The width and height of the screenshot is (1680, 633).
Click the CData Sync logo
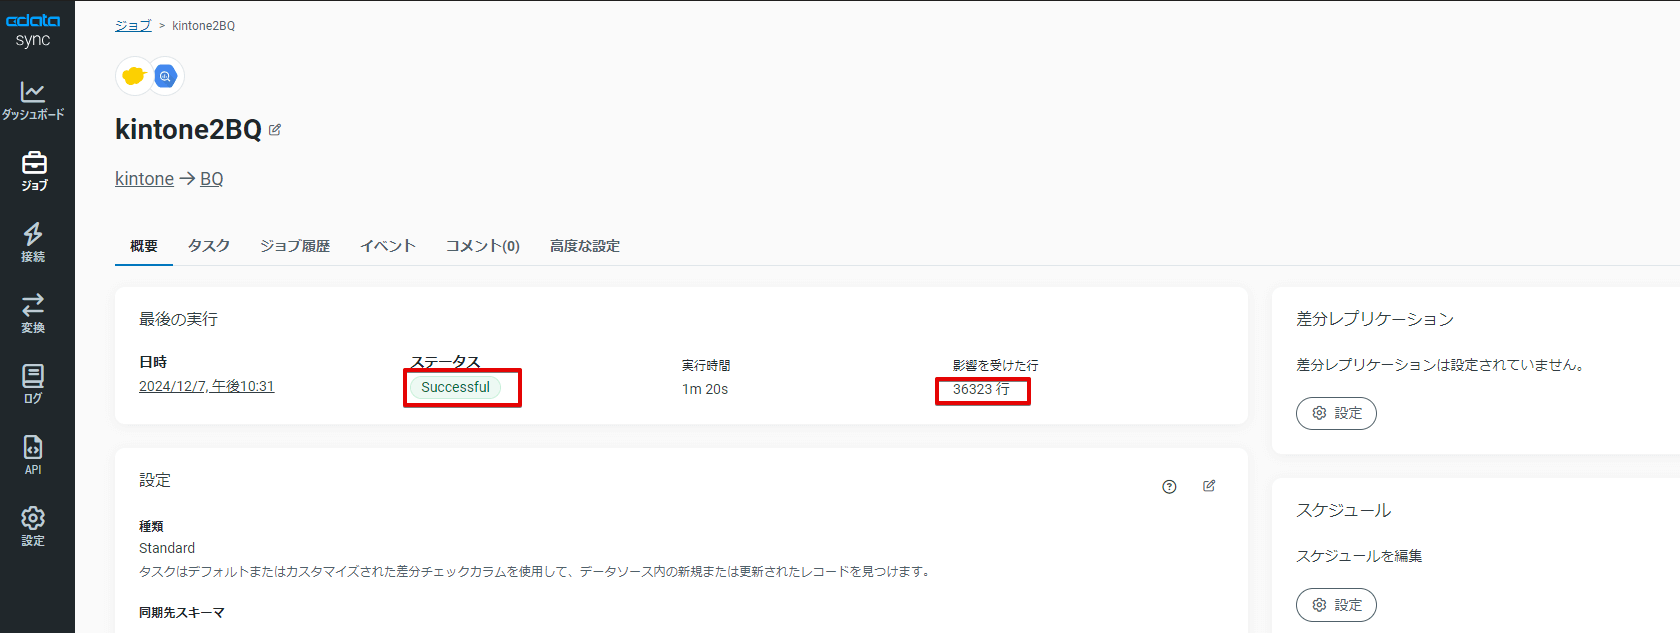click(x=33, y=30)
